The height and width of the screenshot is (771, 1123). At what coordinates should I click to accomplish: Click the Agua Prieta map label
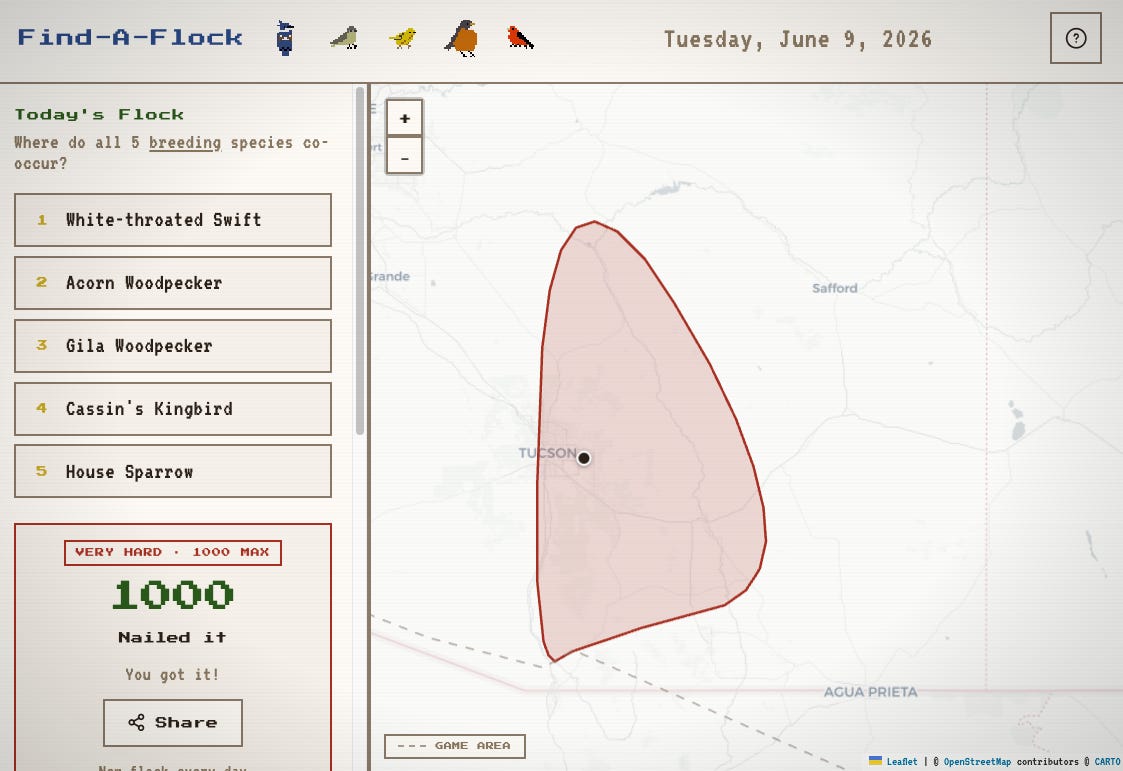[870, 692]
